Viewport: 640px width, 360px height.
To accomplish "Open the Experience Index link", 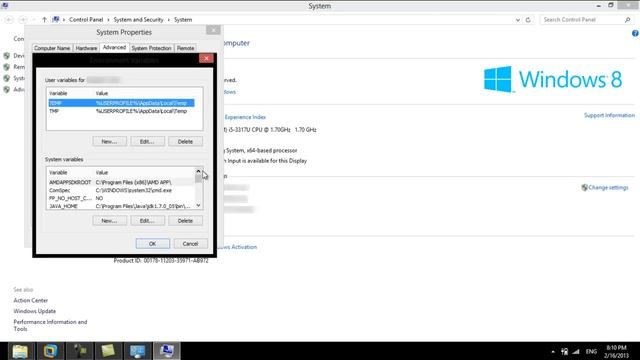I will tap(245, 117).
